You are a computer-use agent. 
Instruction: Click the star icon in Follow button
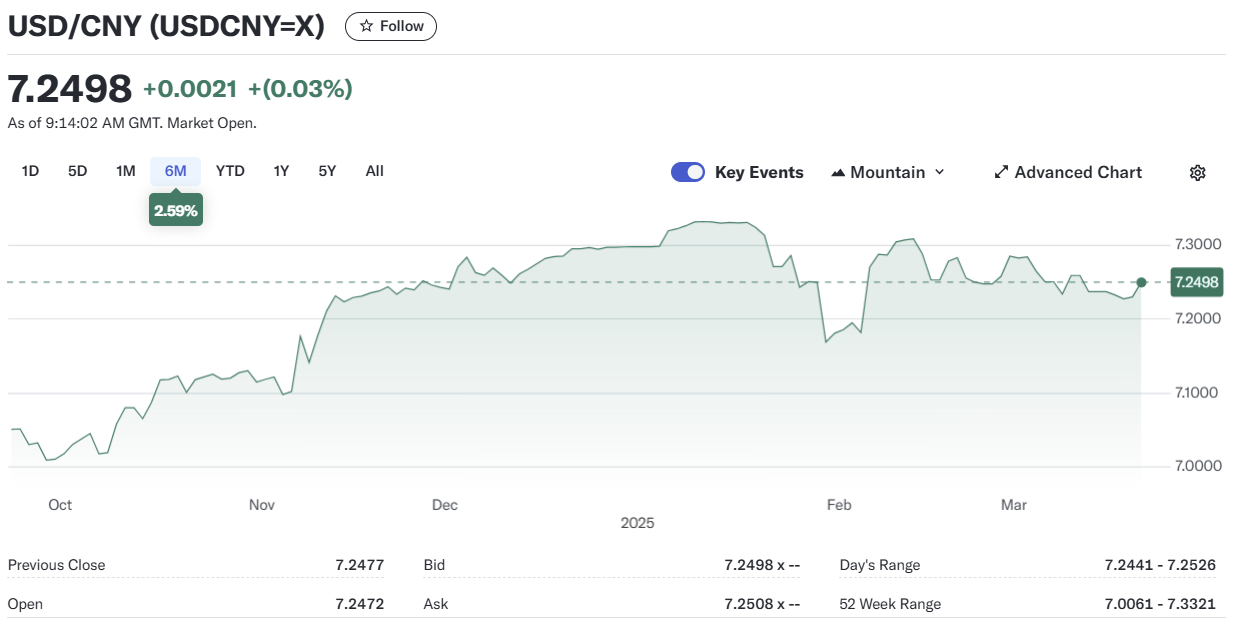coord(366,26)
